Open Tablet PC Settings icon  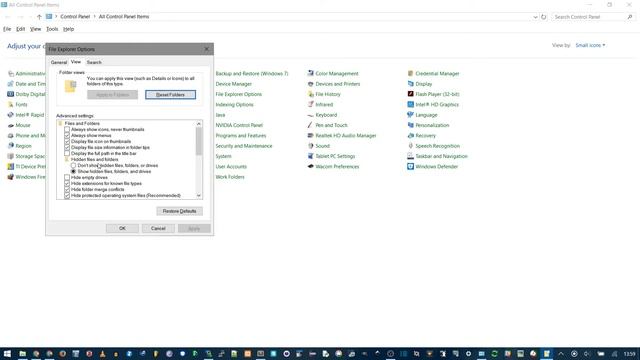click(x=311, y=156)
